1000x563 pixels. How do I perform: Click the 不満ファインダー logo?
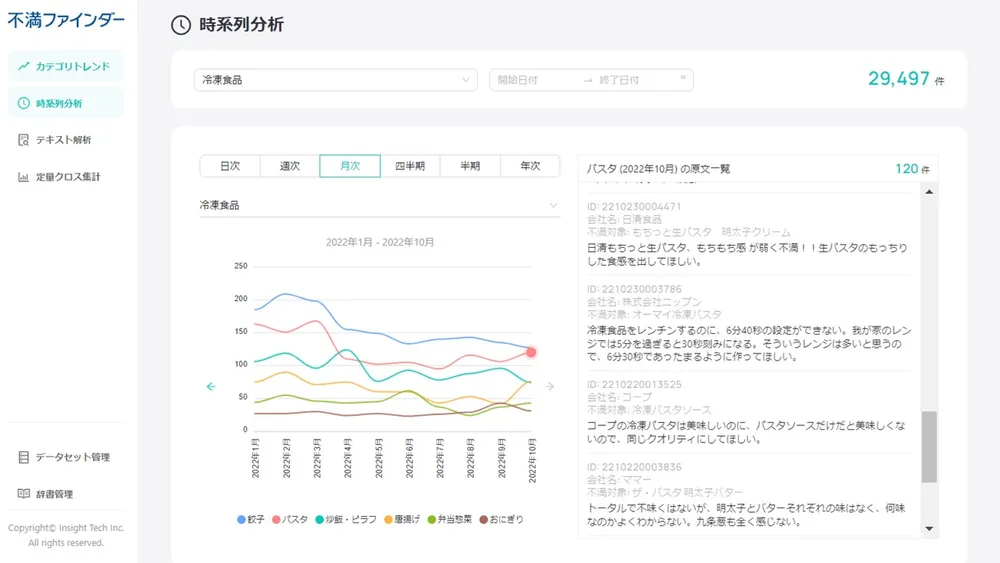66,20
